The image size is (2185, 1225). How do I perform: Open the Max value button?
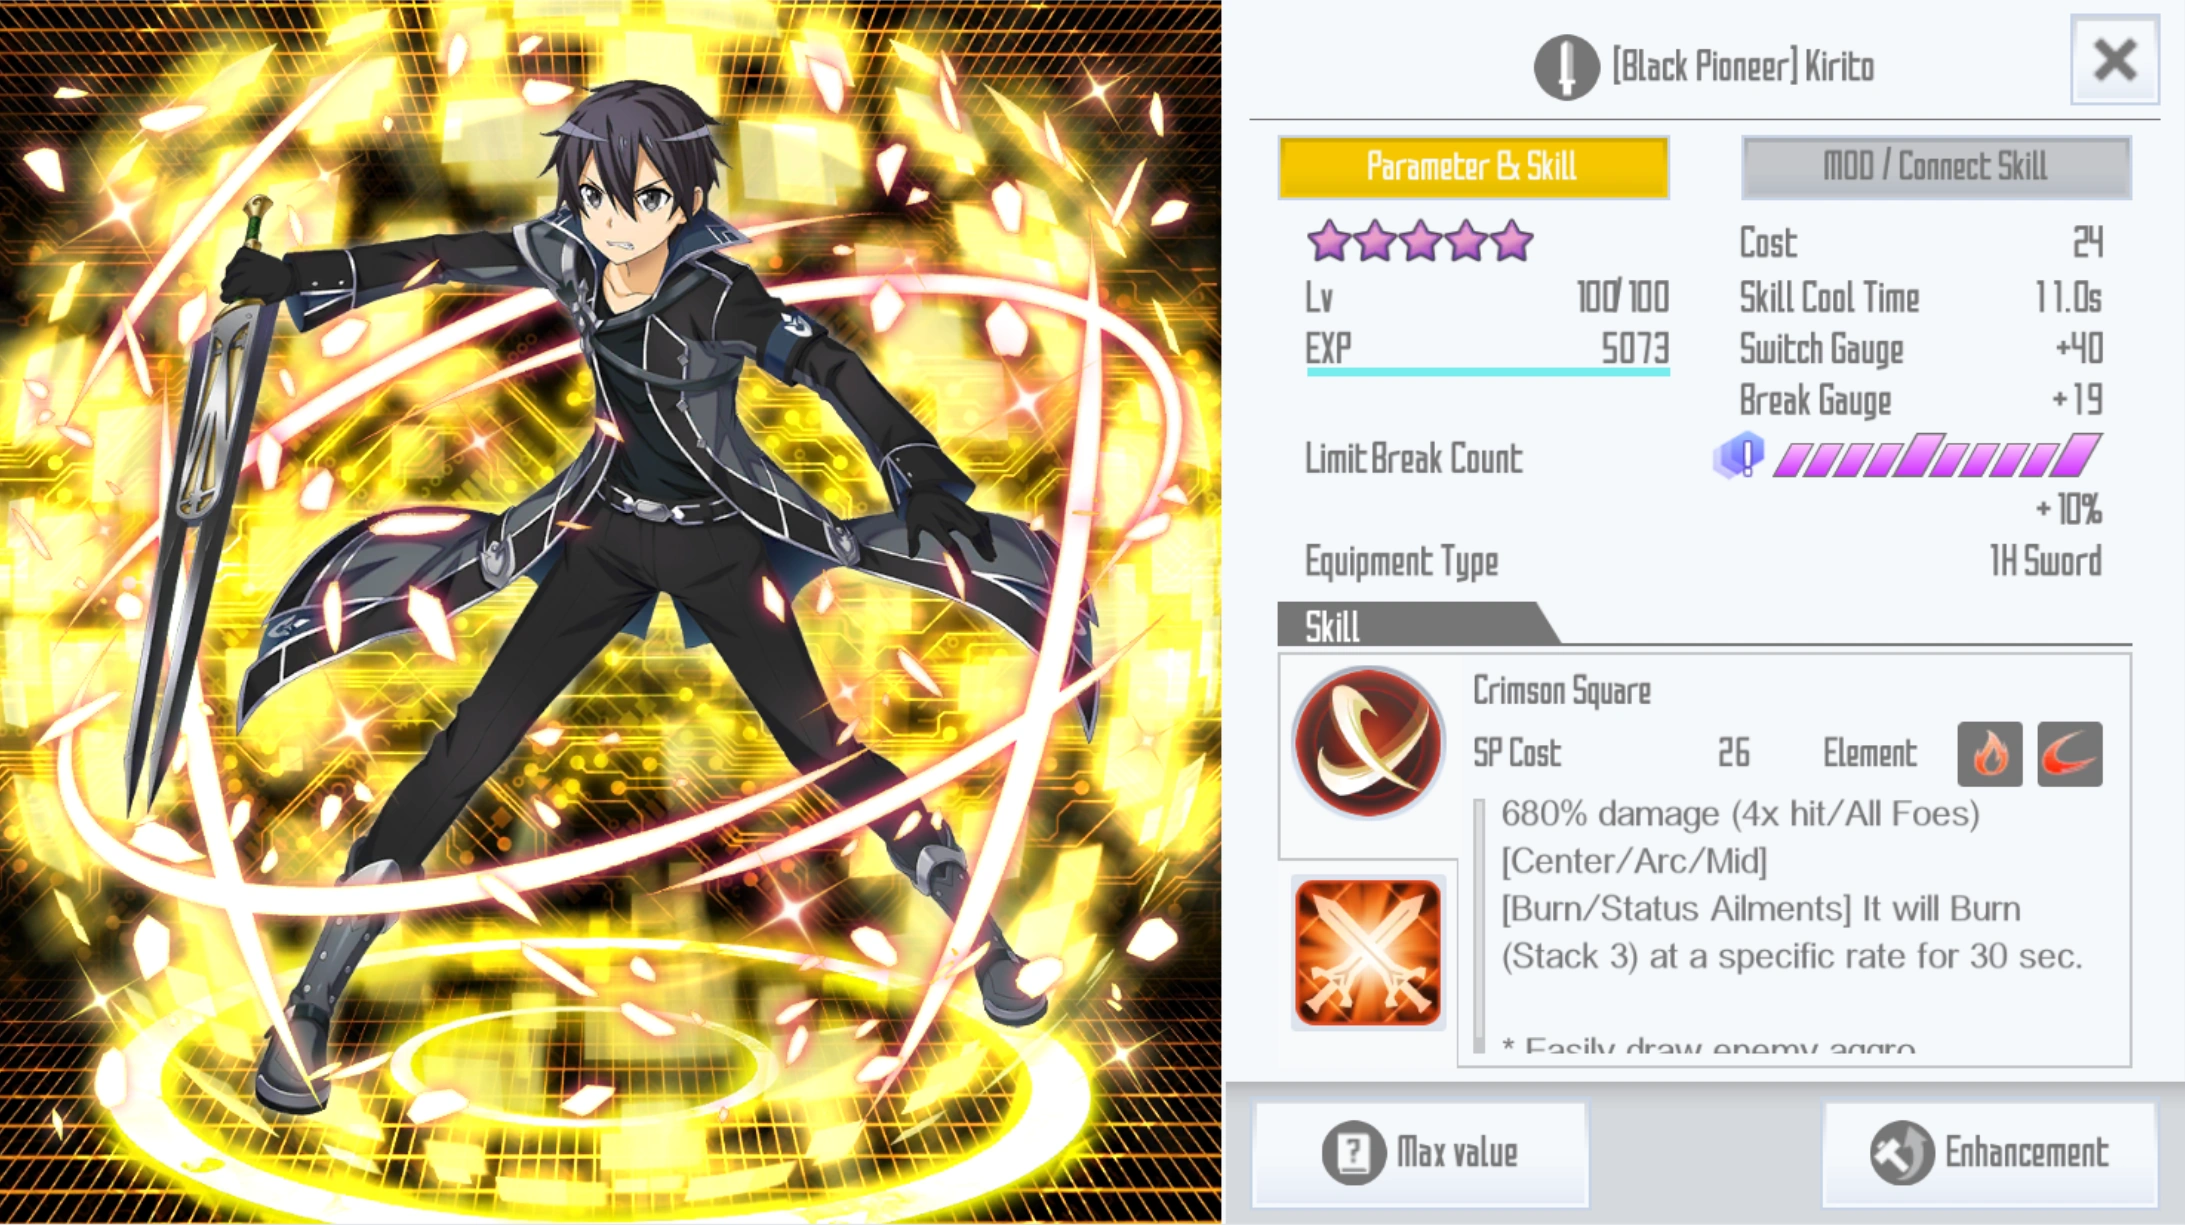[x=1420, y=1153]
